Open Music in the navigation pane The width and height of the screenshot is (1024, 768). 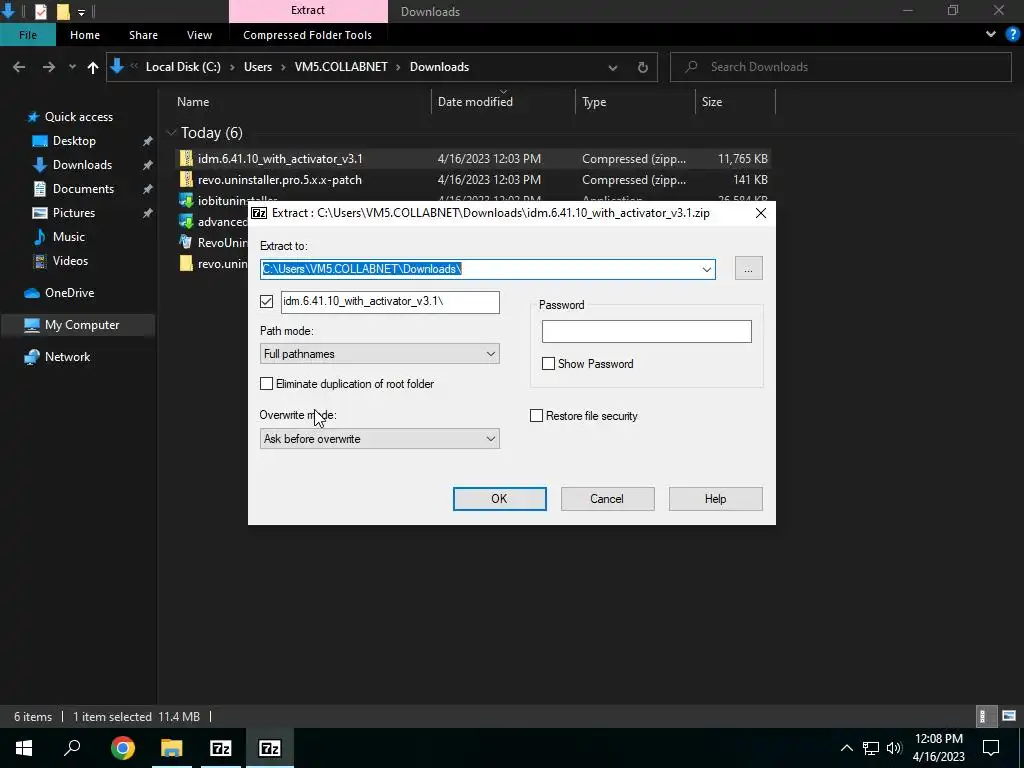(x=68, y=237)
